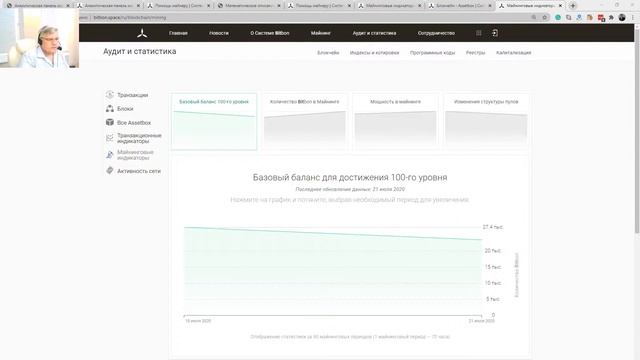Open the Новости menu item
Image resolution: width=640 pixels, height=360 pixels.
[219, 33]
